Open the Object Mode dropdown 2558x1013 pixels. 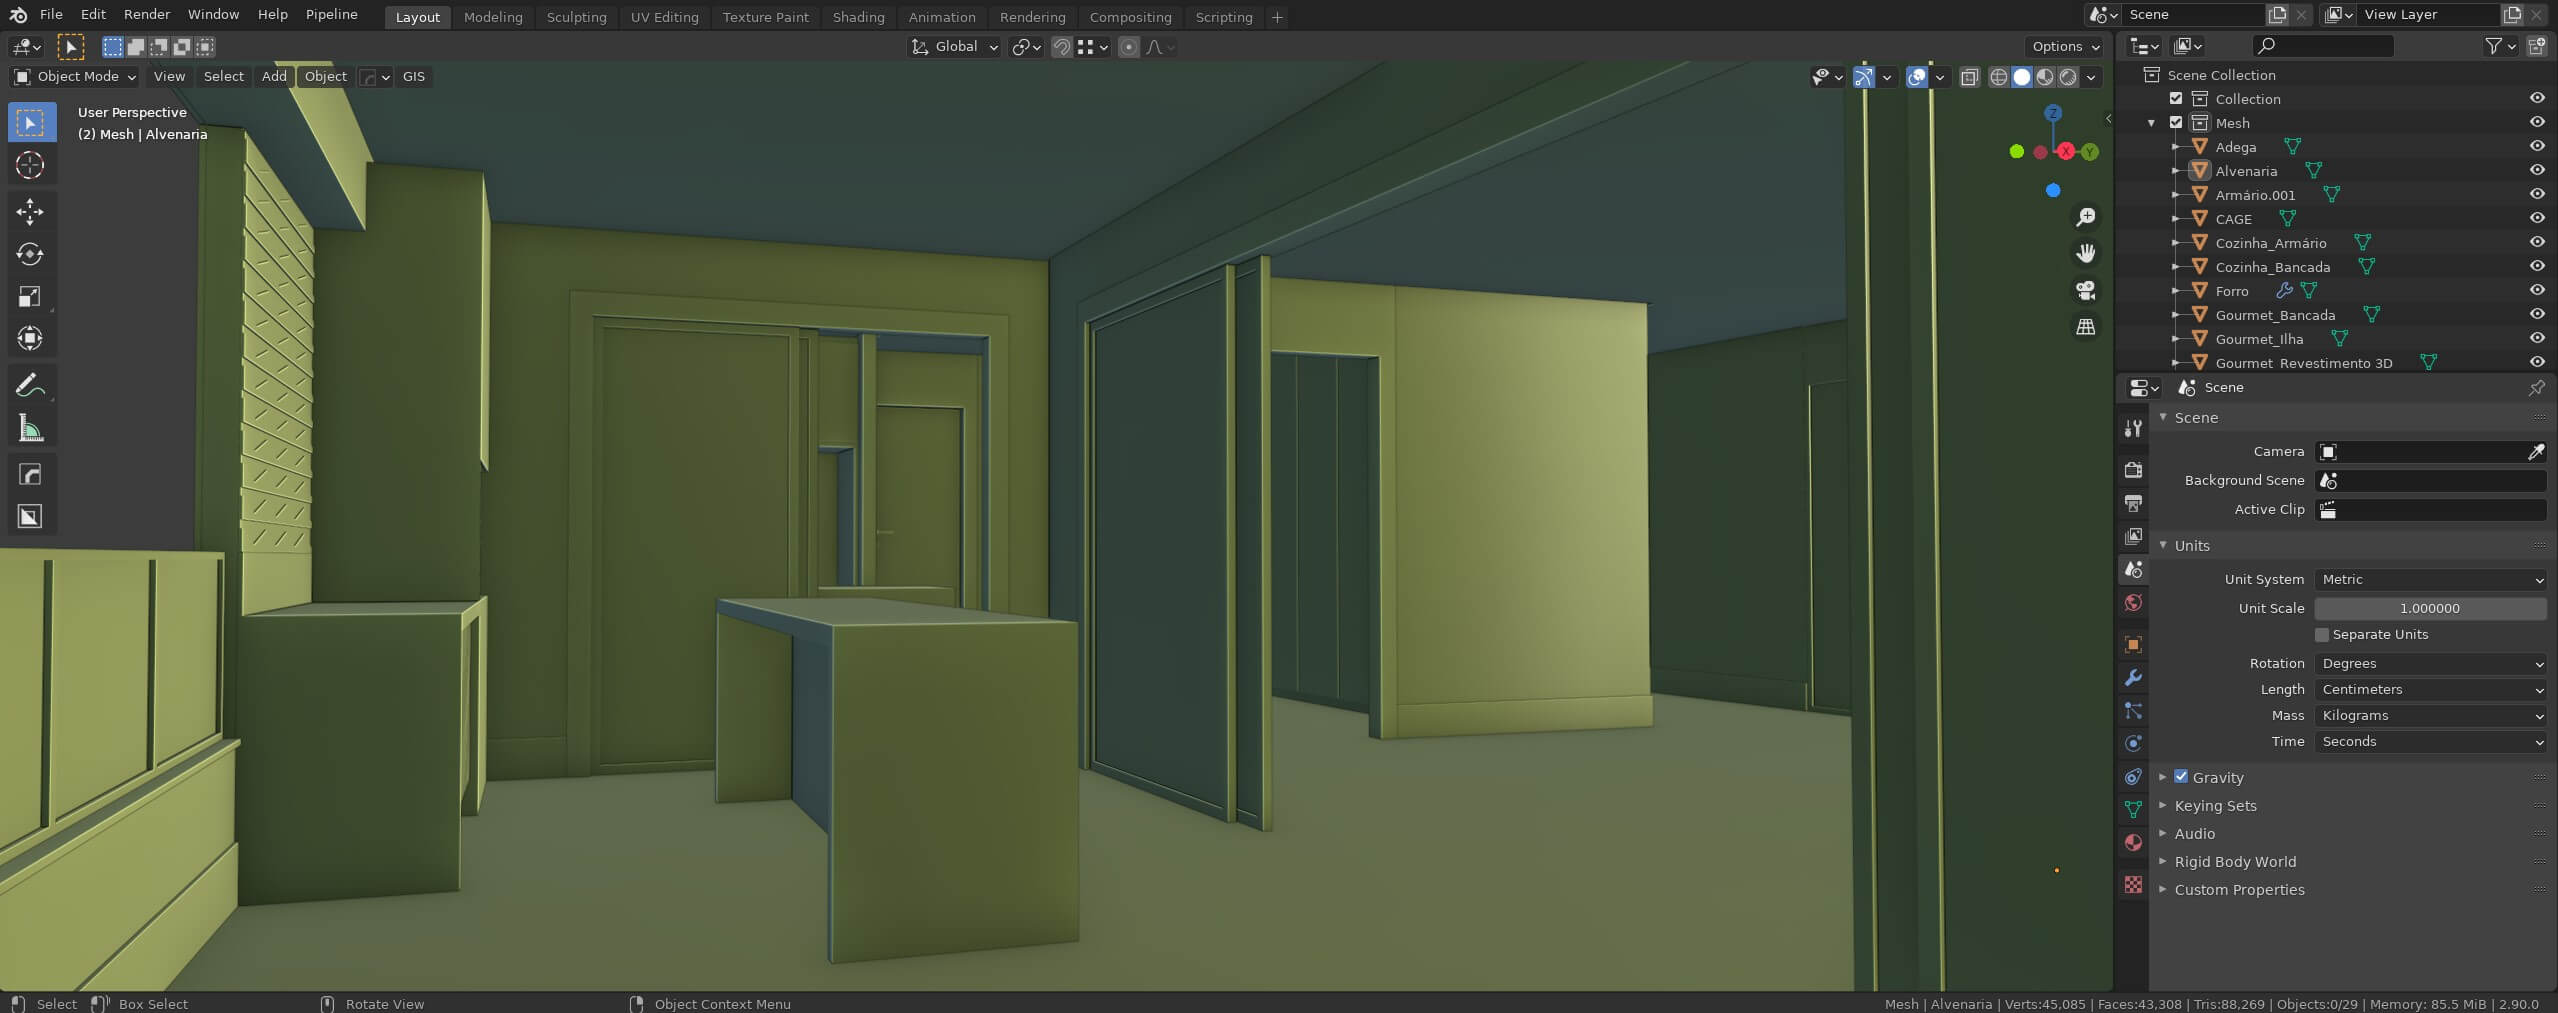[x=74, y=77]
